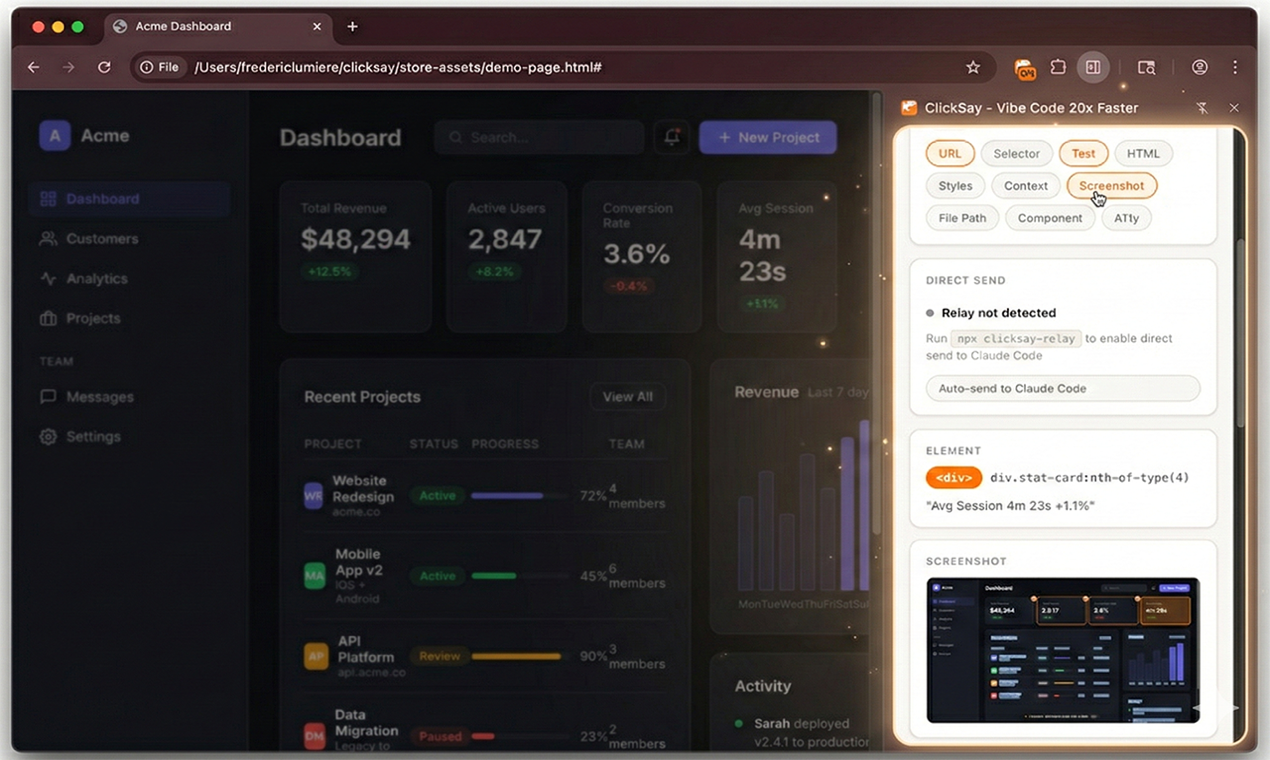Toggle the browser side panel icon
1270x760 pixels.
point(1093,67)
